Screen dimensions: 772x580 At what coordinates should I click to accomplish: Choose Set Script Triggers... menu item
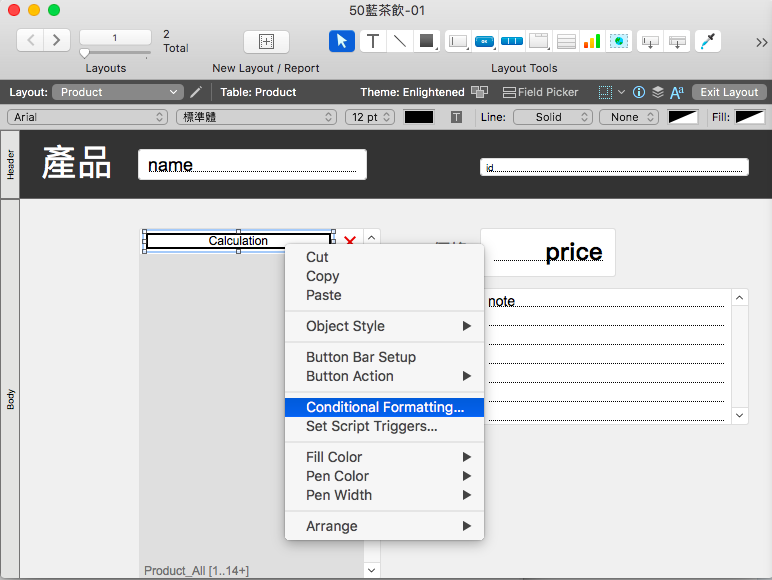384,426
